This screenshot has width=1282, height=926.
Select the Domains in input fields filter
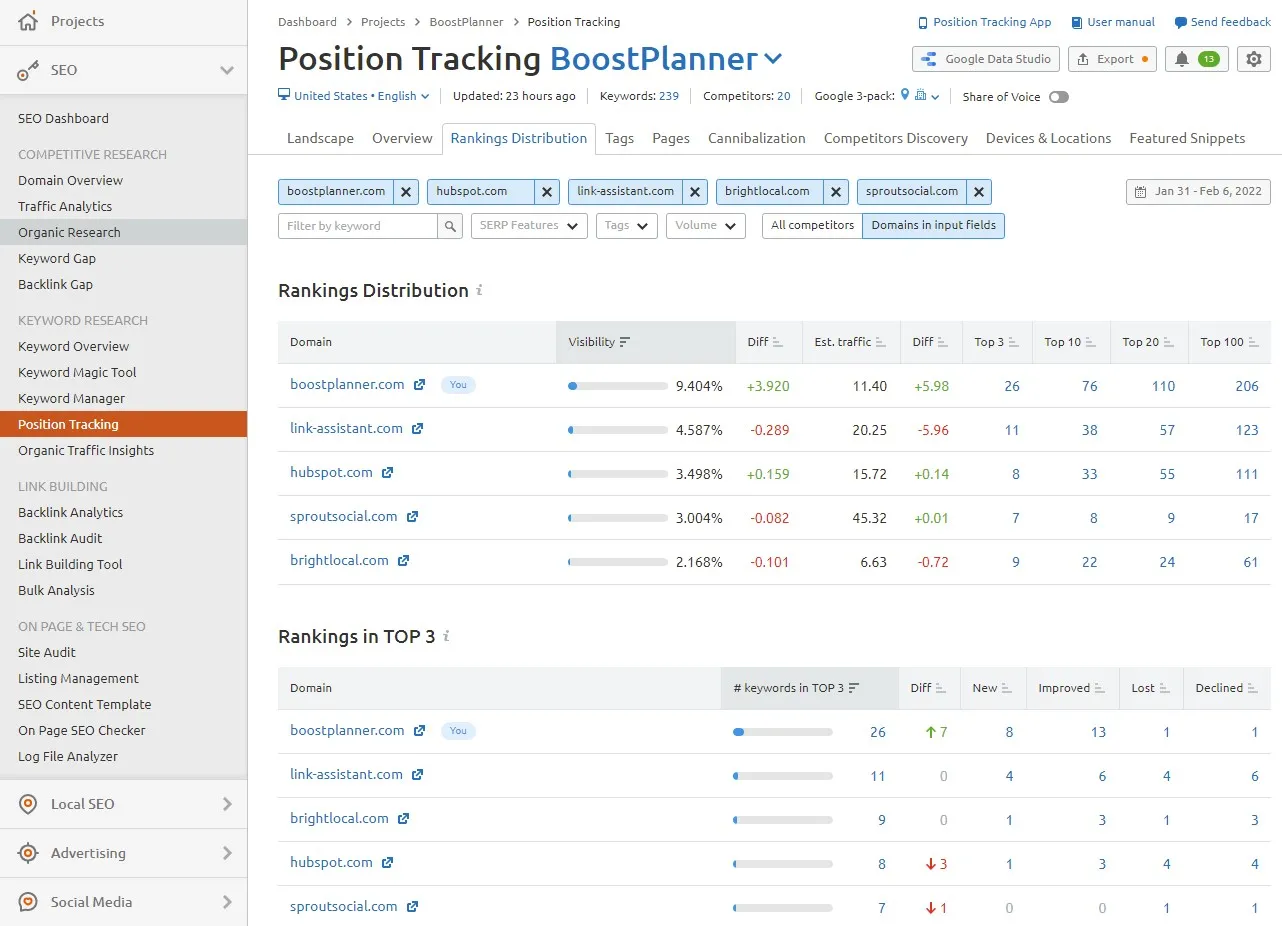click(934, 226)
